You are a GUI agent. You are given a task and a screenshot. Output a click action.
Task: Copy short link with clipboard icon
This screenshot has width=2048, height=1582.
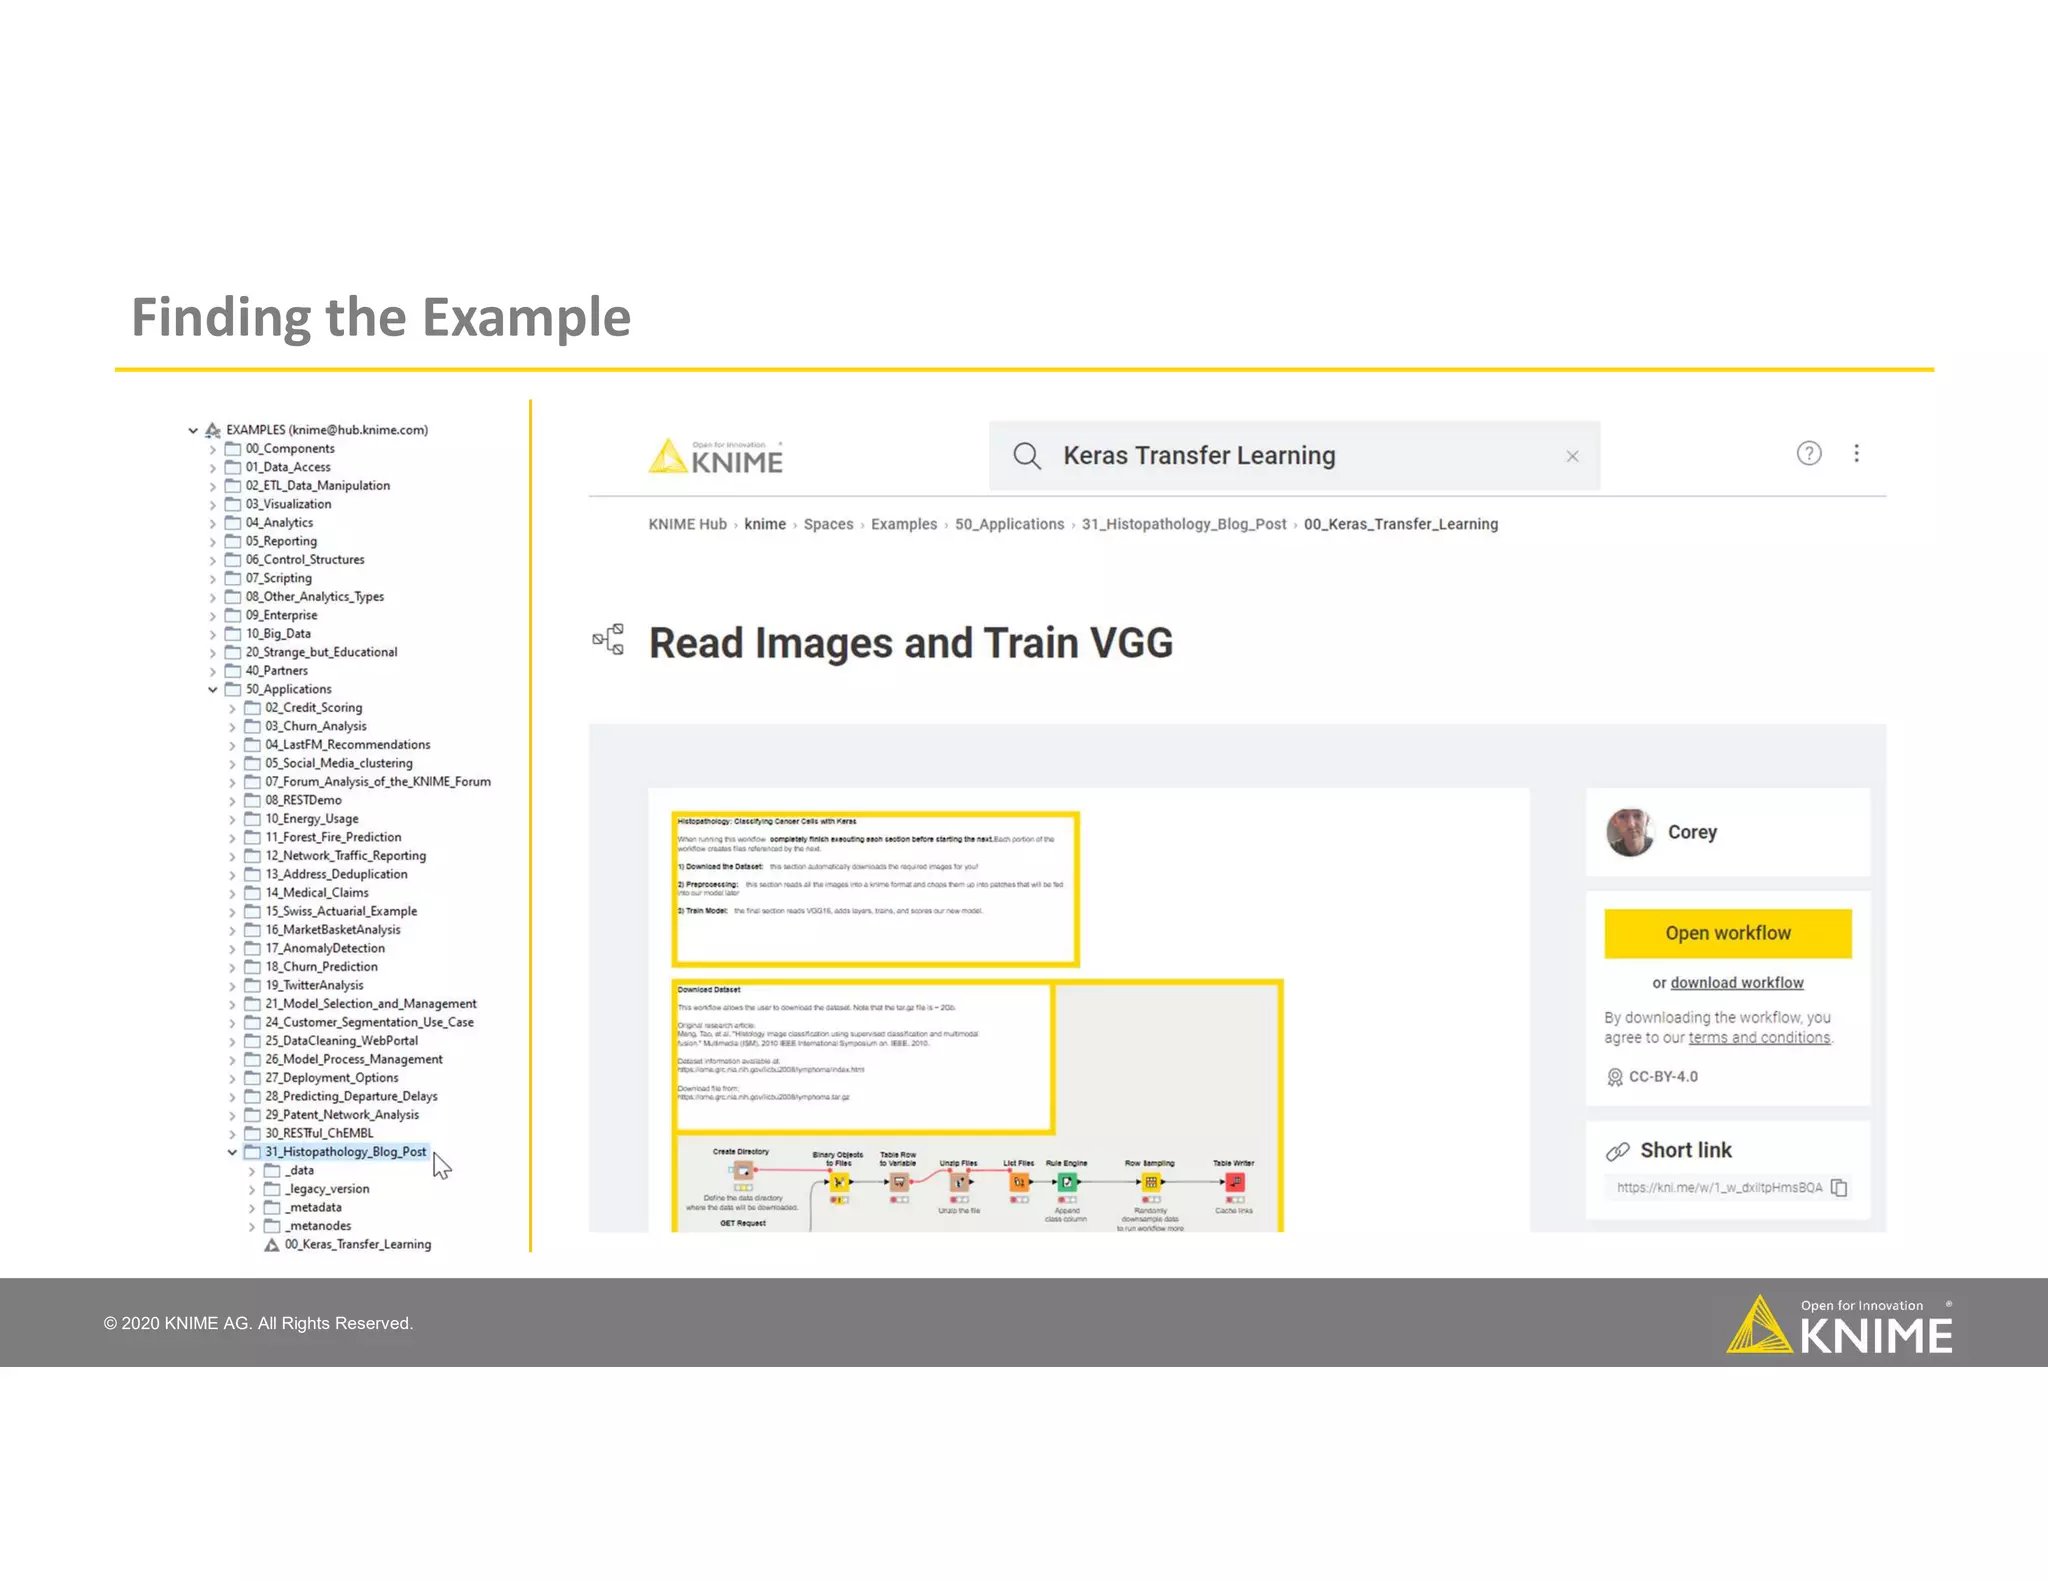tap(1839, 1188)
